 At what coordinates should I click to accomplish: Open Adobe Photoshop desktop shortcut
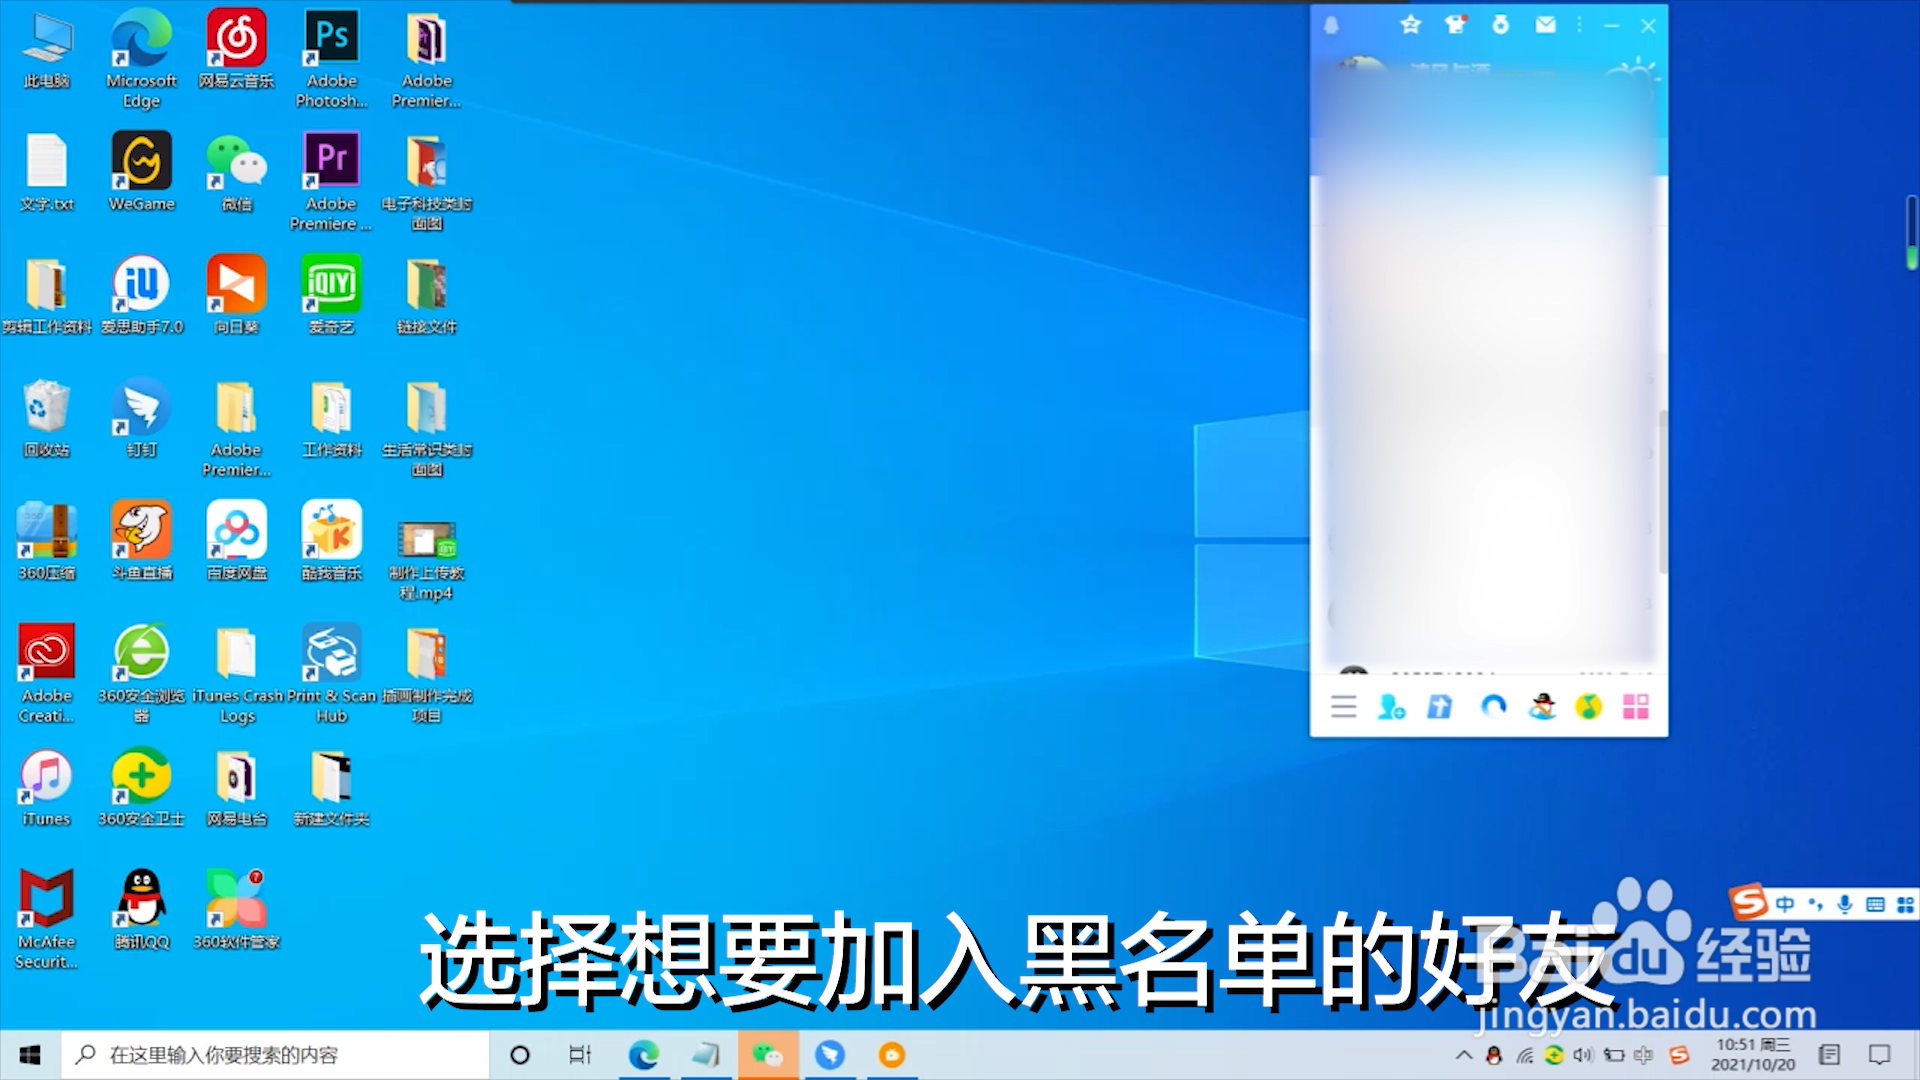[x=332, y=58]
